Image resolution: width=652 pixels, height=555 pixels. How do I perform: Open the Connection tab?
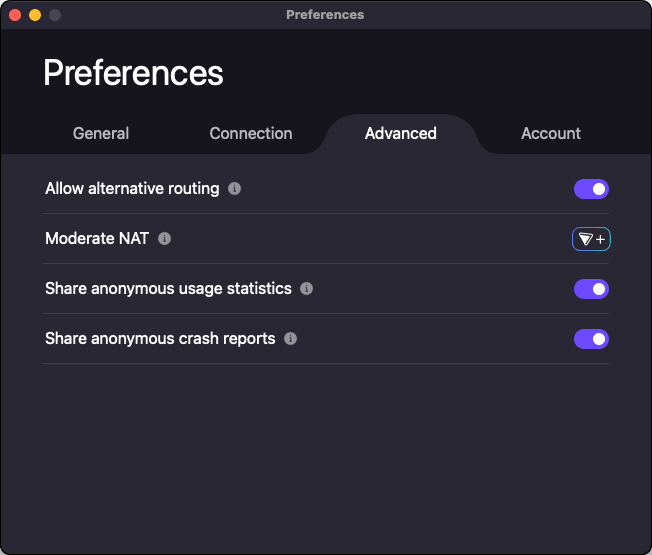(x=251, y=133)
